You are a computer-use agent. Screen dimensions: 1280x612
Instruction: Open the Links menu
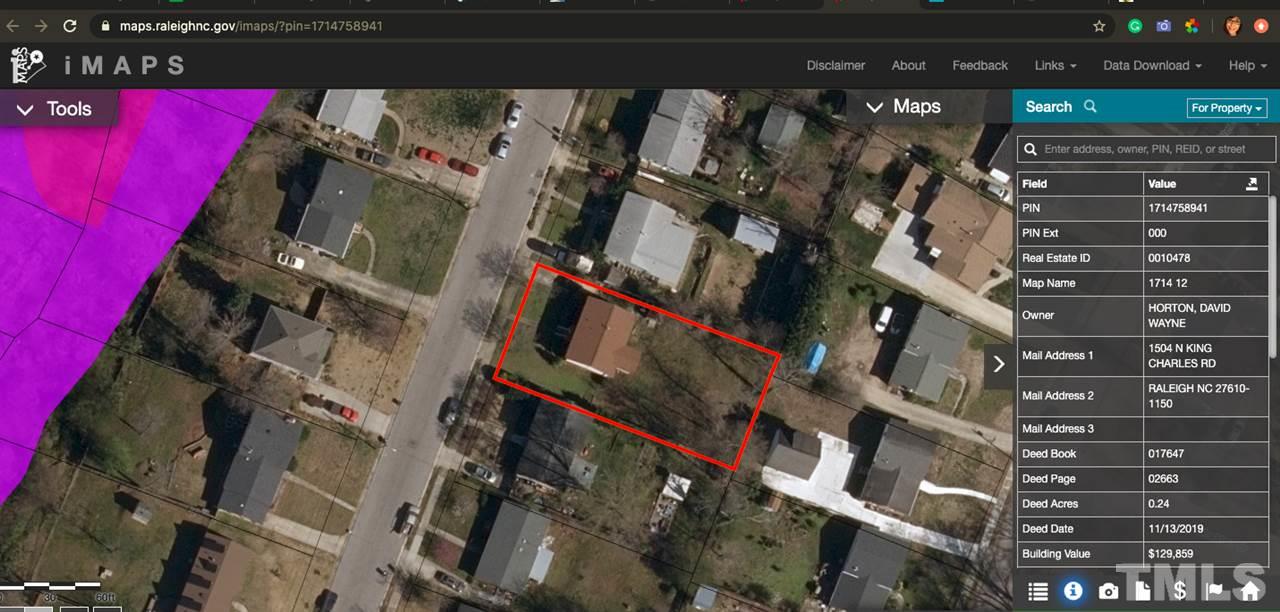tap(1055, 65)
